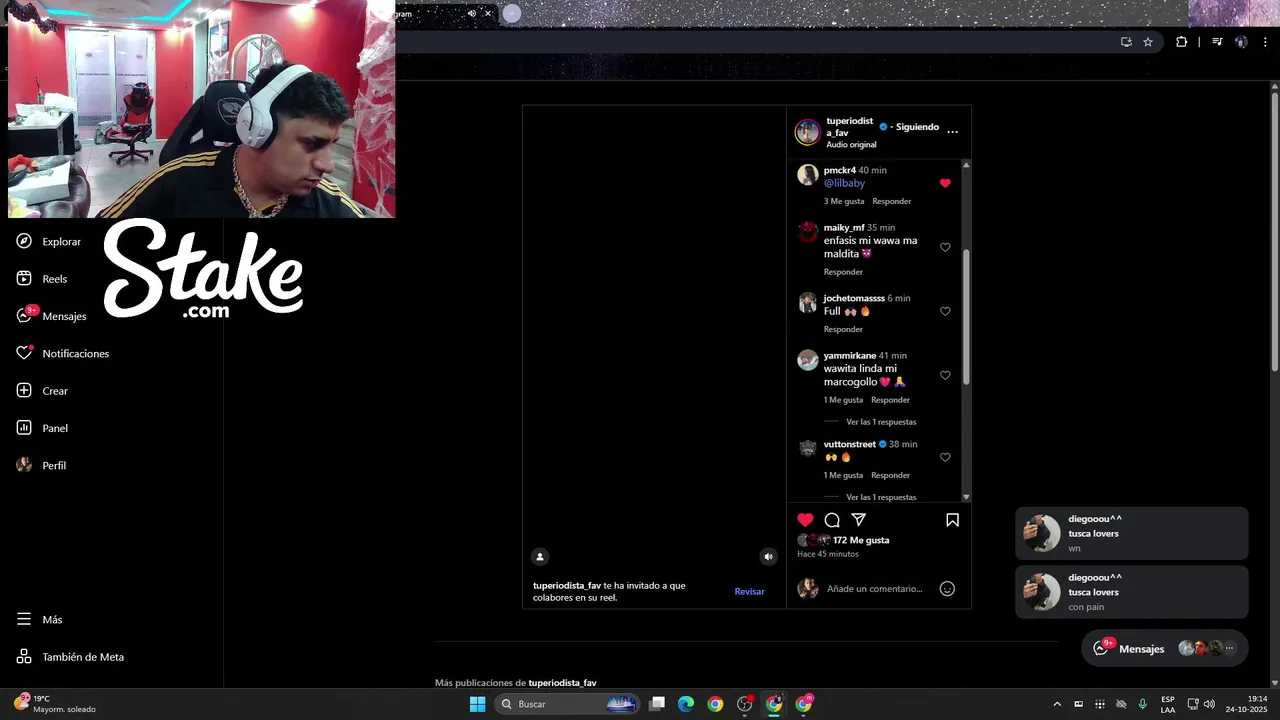
Task: Click comments scrollbar down arrow
Action: [x=966, y=497]
